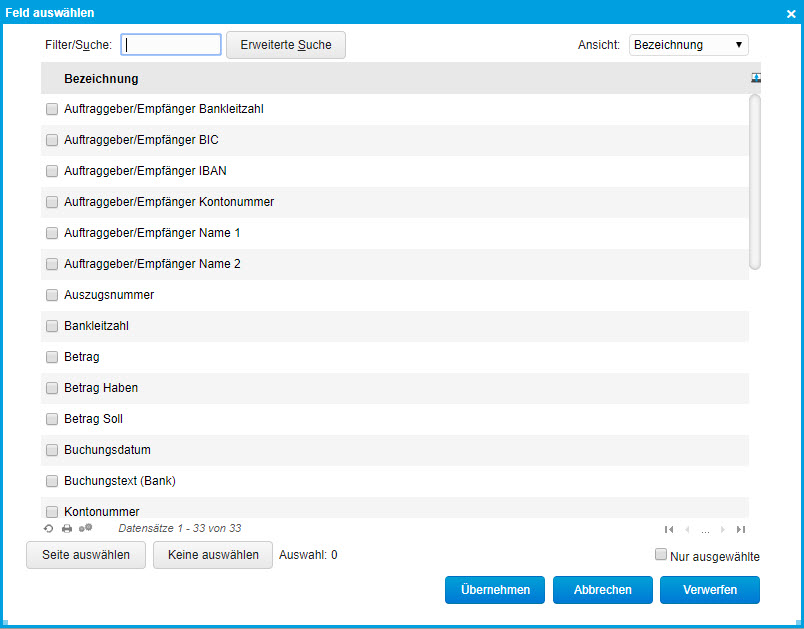This screenshot has width=804, height=629.
Task: Go to the next page arrow
Action: tap(723, 529)
